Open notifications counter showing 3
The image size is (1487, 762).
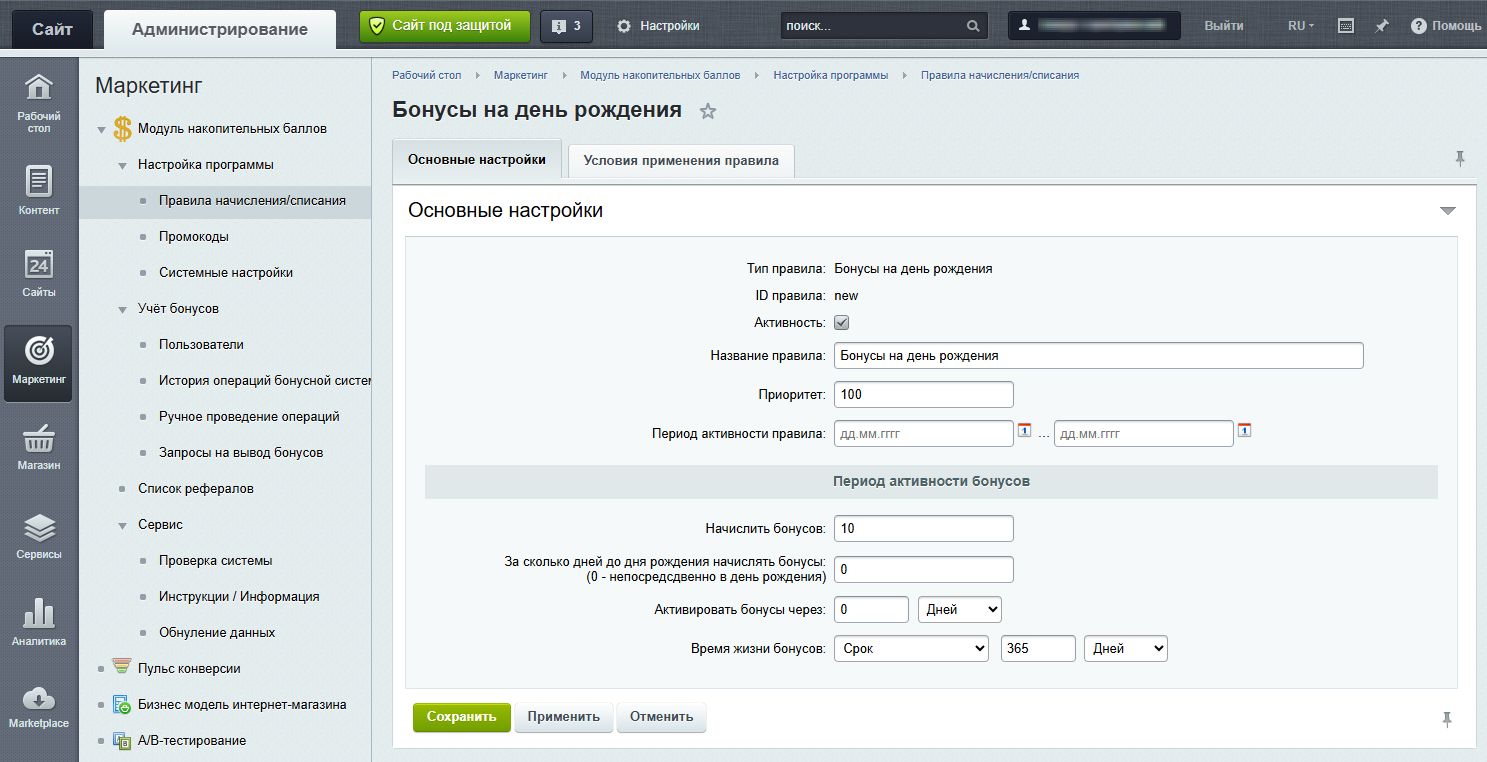tap(566, 26)
